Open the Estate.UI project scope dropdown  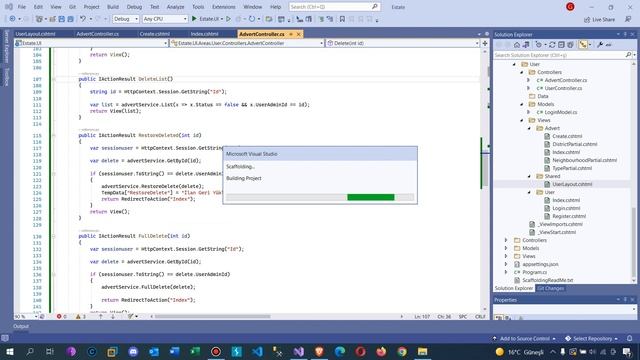tap(91, 43)
